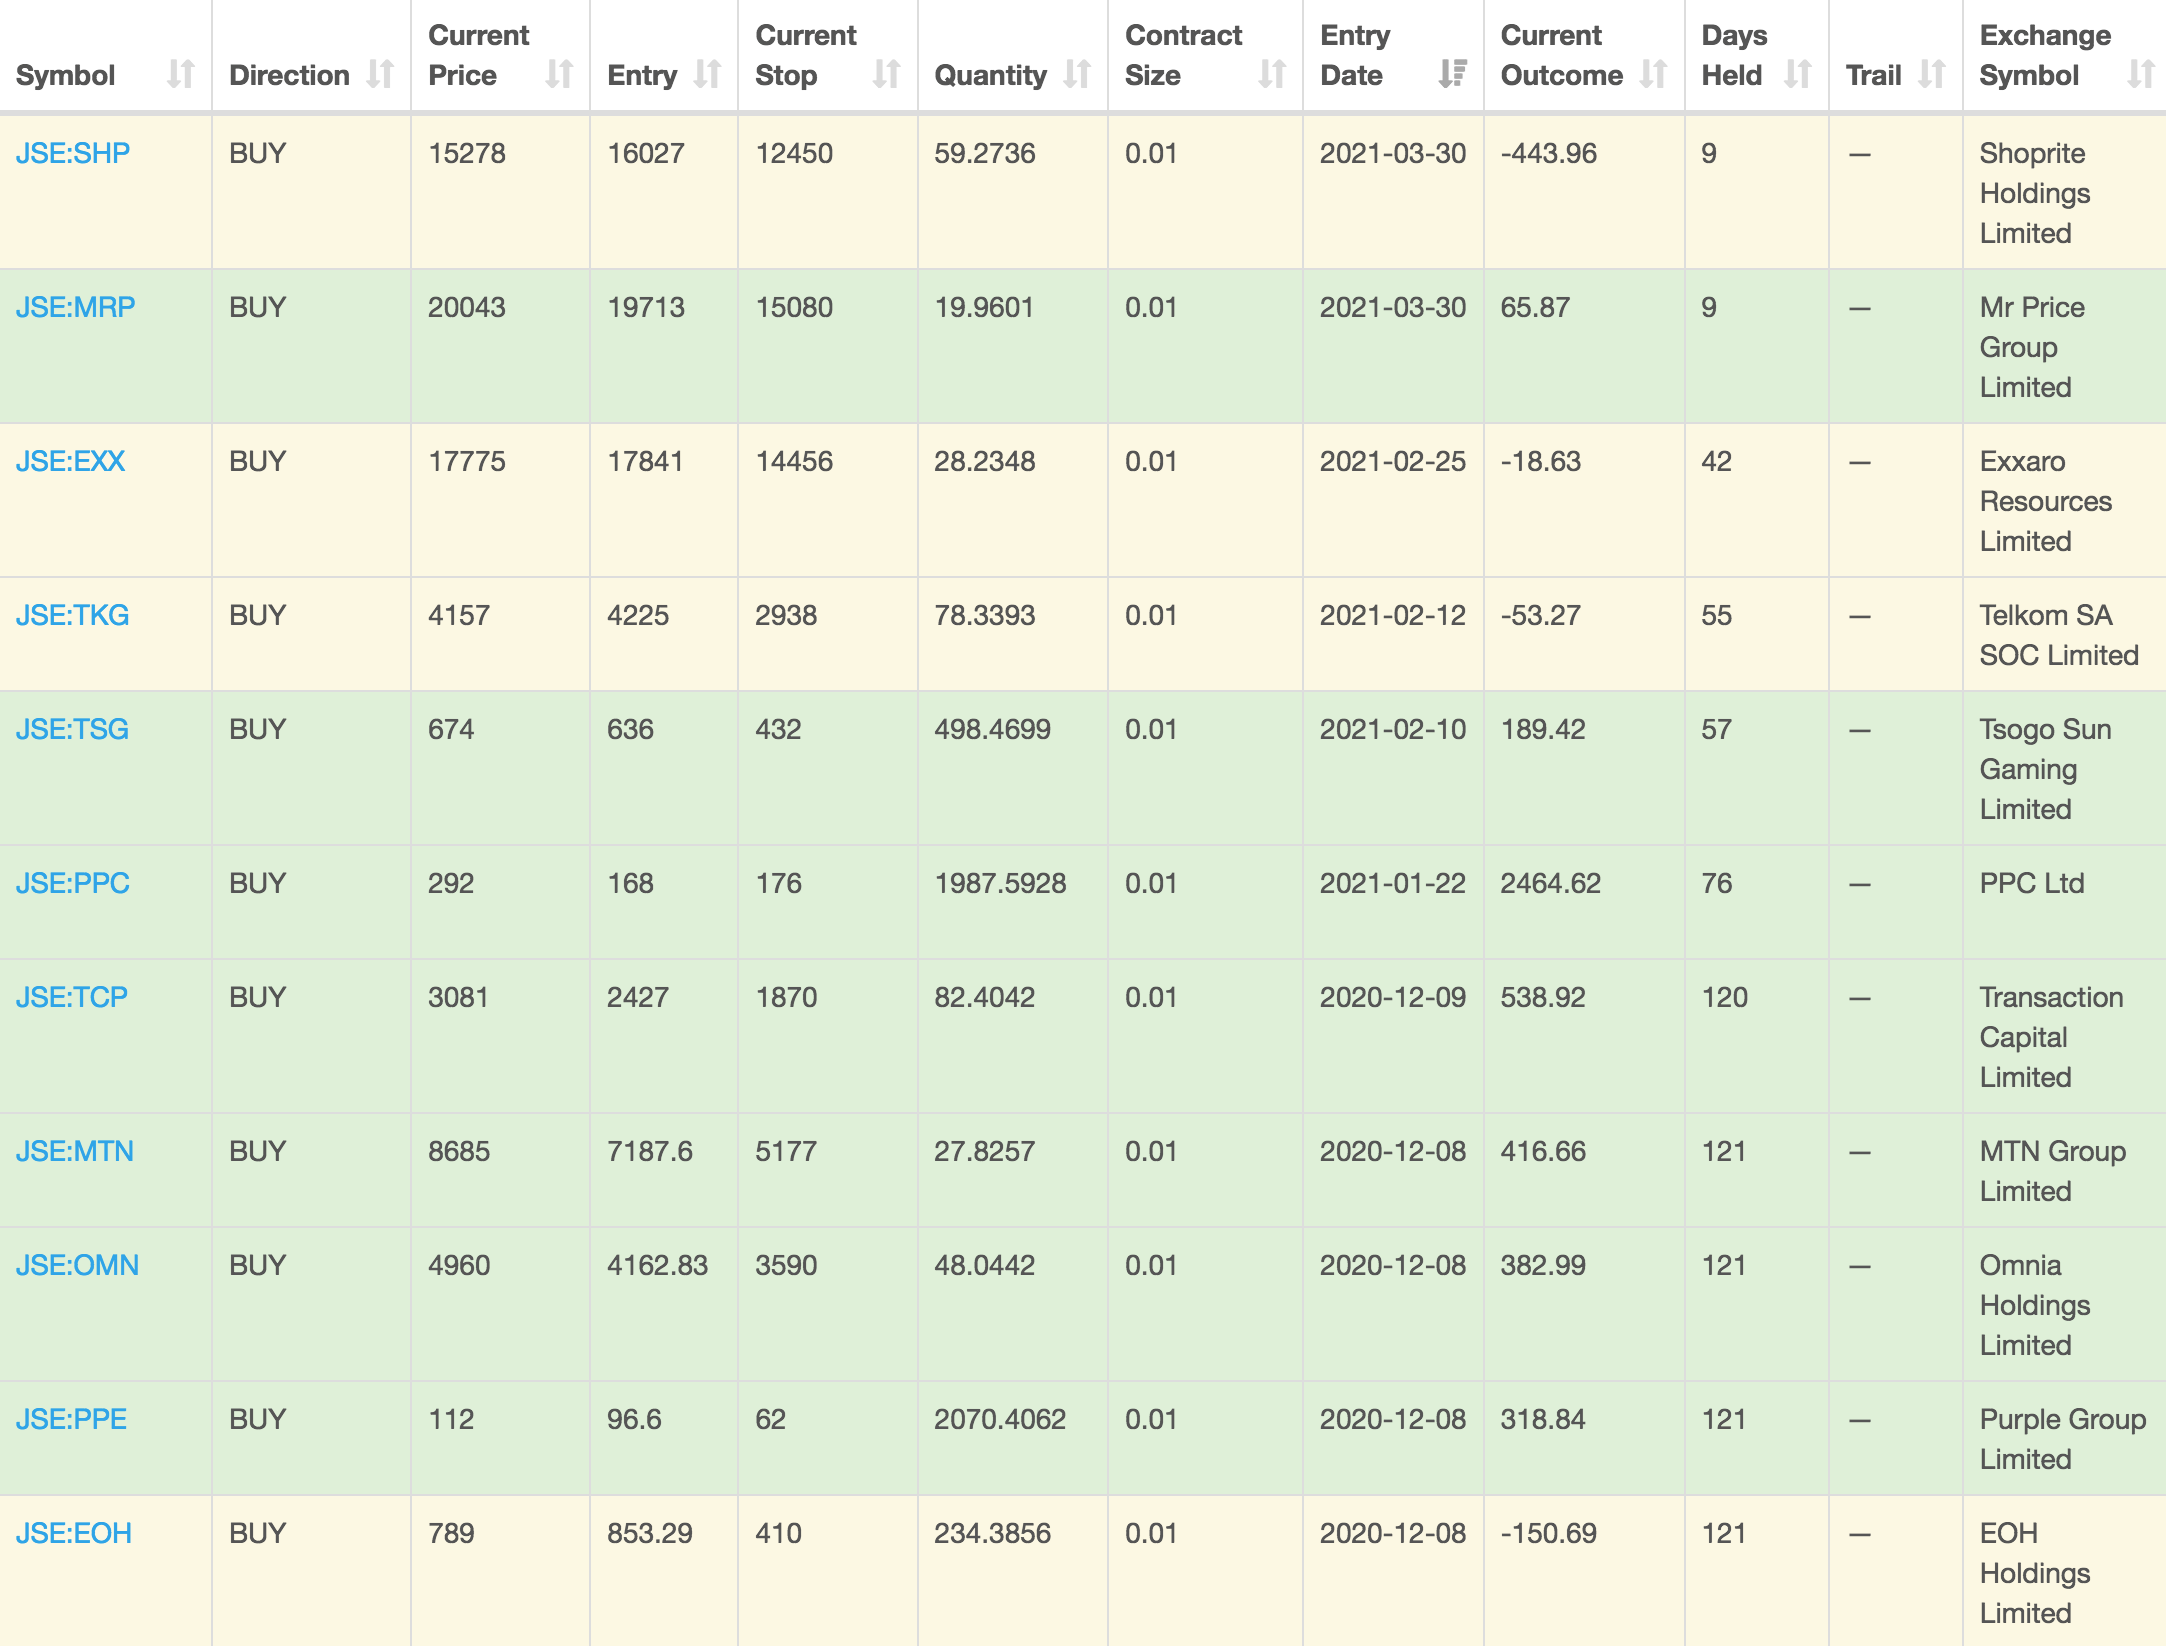Select outcome -150.69 cell
The height and width of the screenshot is (1646, 2166).
tap(1584, 1571)
